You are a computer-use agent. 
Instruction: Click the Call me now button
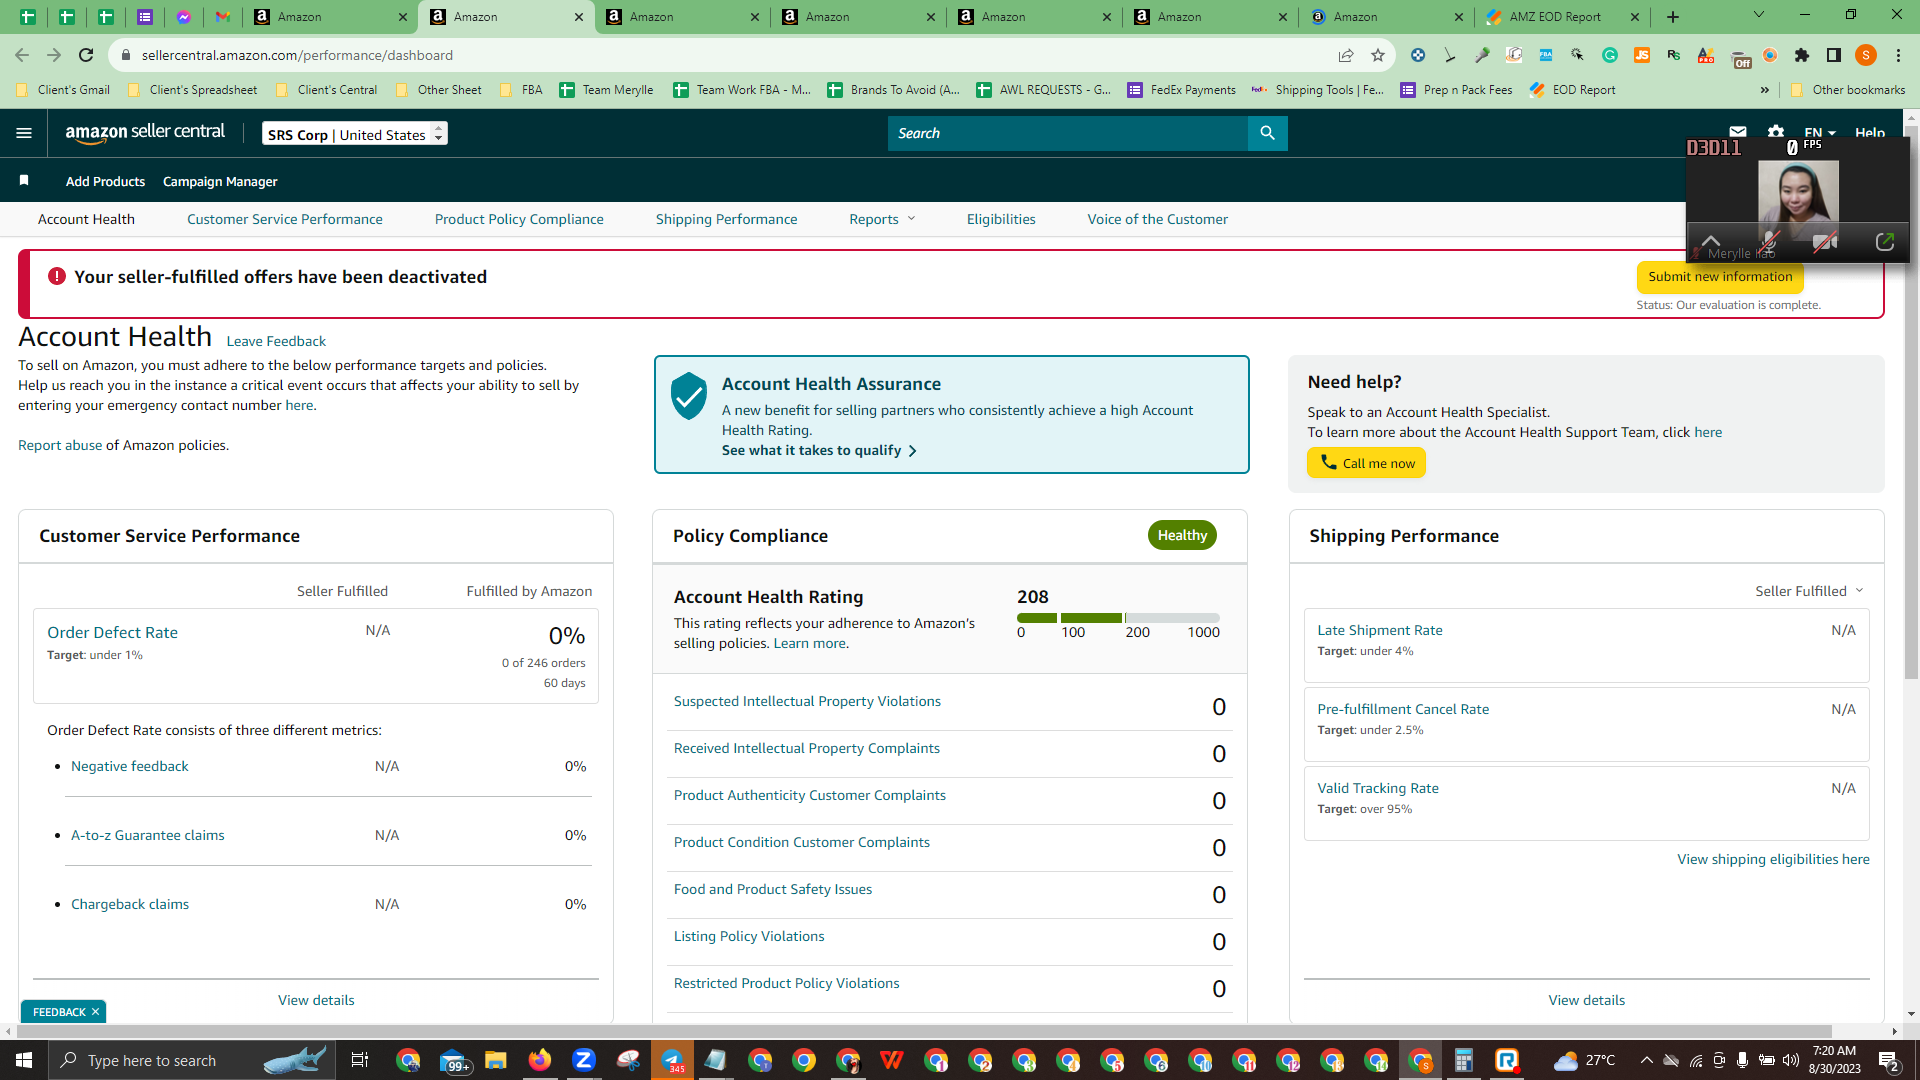click(x=1367, y=463)
